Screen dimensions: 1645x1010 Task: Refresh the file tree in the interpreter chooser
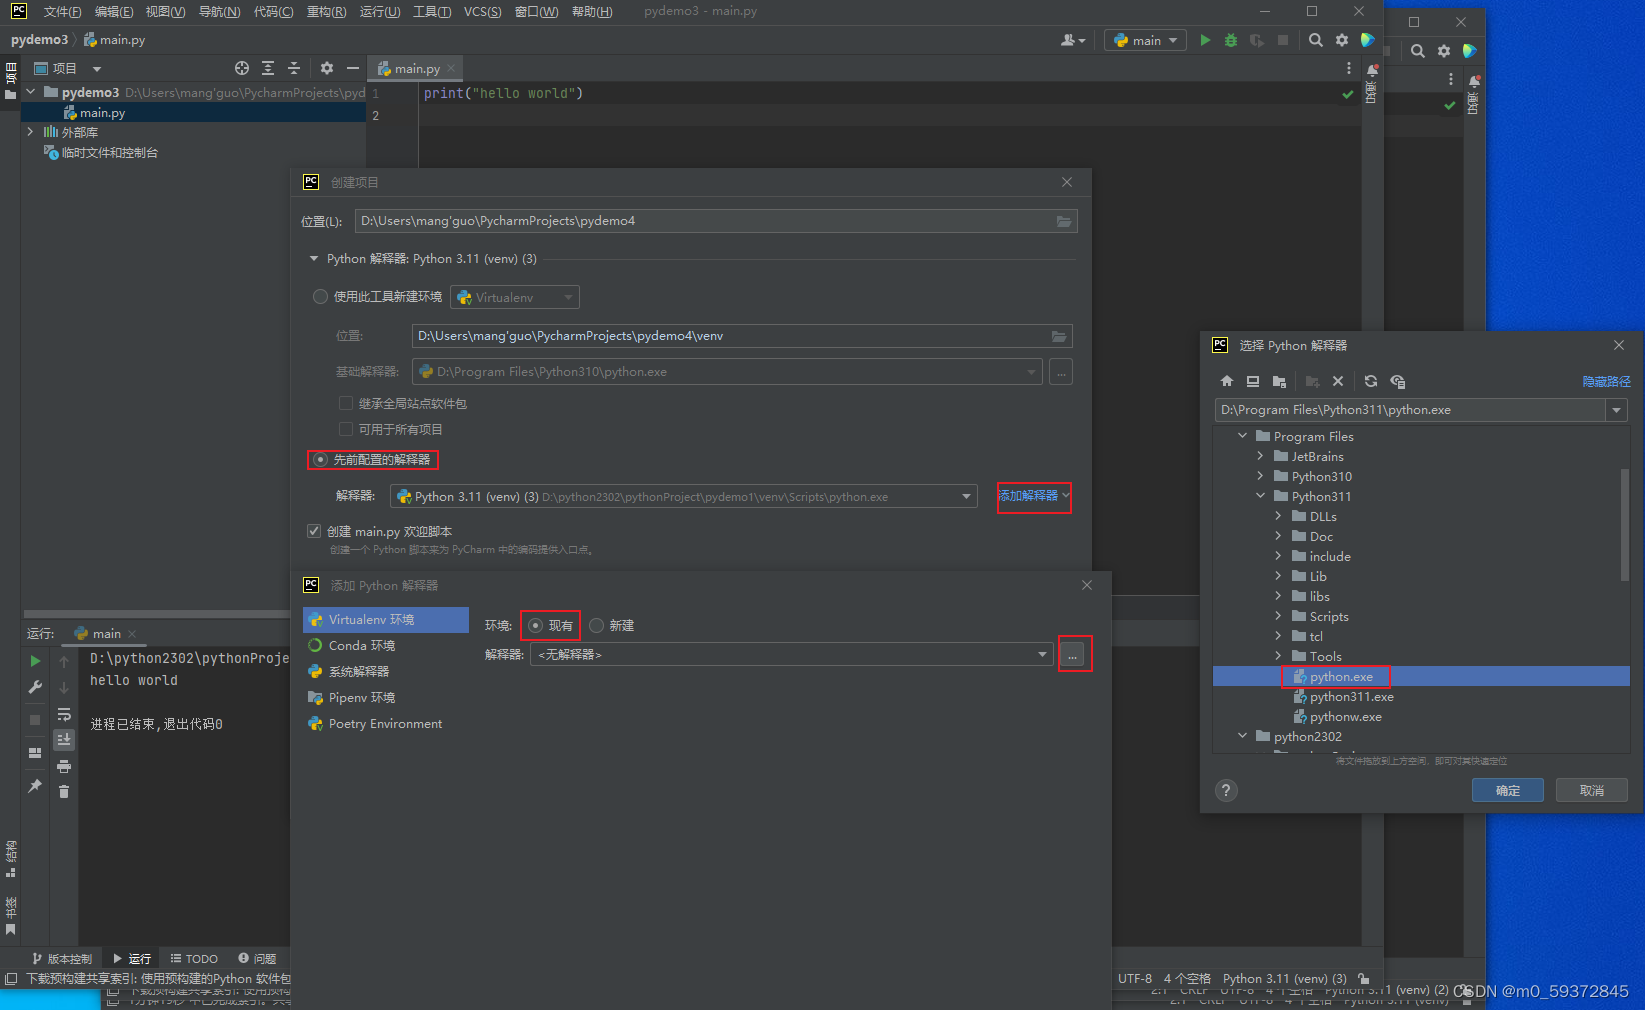[1371, 381]
